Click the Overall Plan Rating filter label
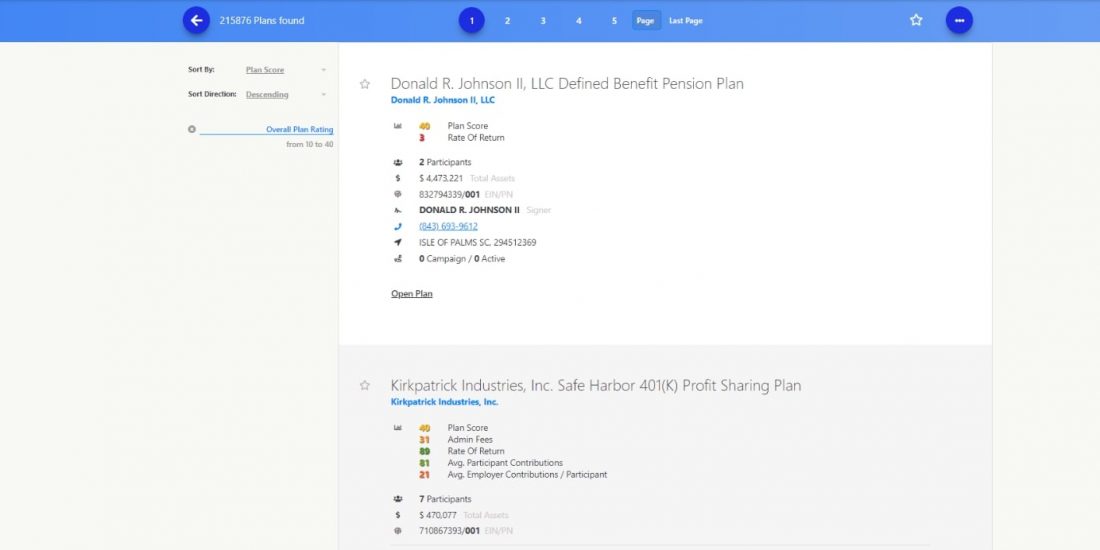This screenshot has width=1100, height=550. [299, 129]
